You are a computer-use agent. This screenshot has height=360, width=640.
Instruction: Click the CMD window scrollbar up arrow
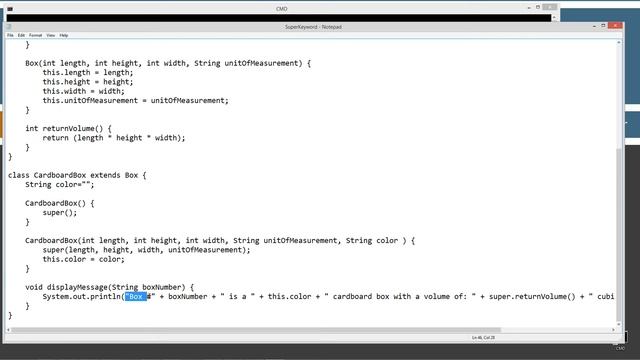[554, 18]
